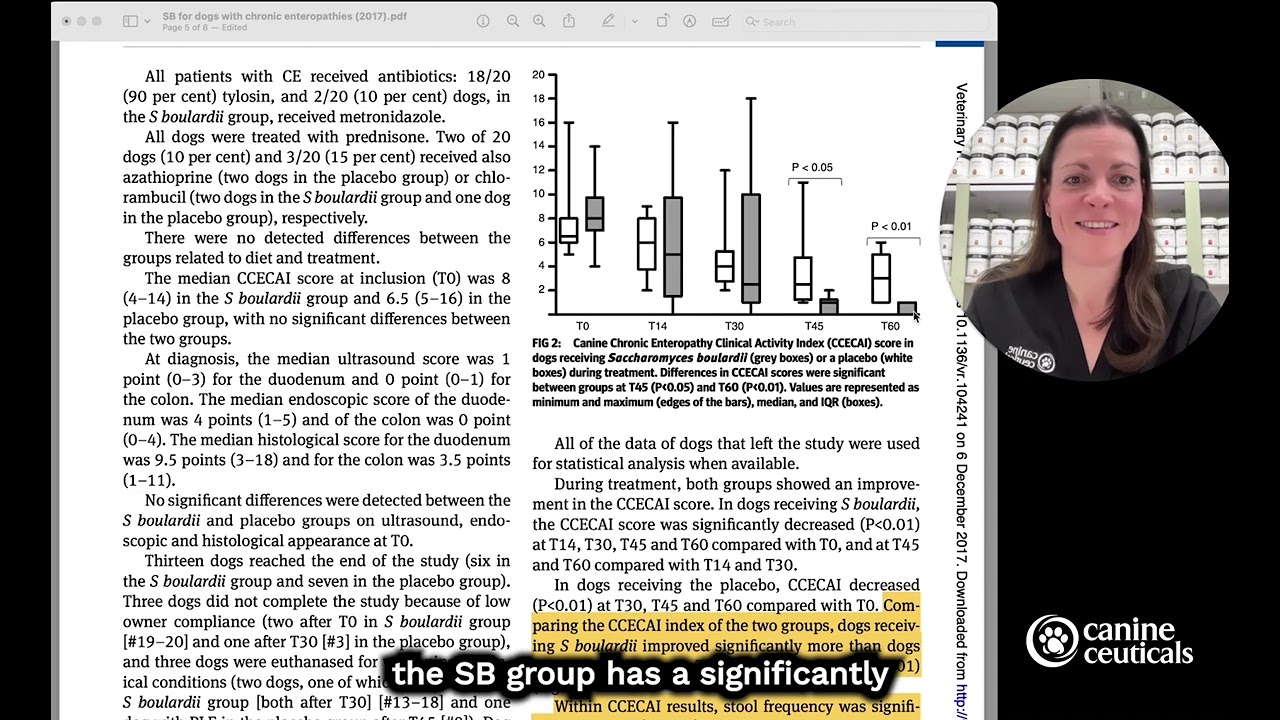The height and width of the screenshot is (720, 1280).
Task: Show the Markup toolbar
Action: pos(689,21)
